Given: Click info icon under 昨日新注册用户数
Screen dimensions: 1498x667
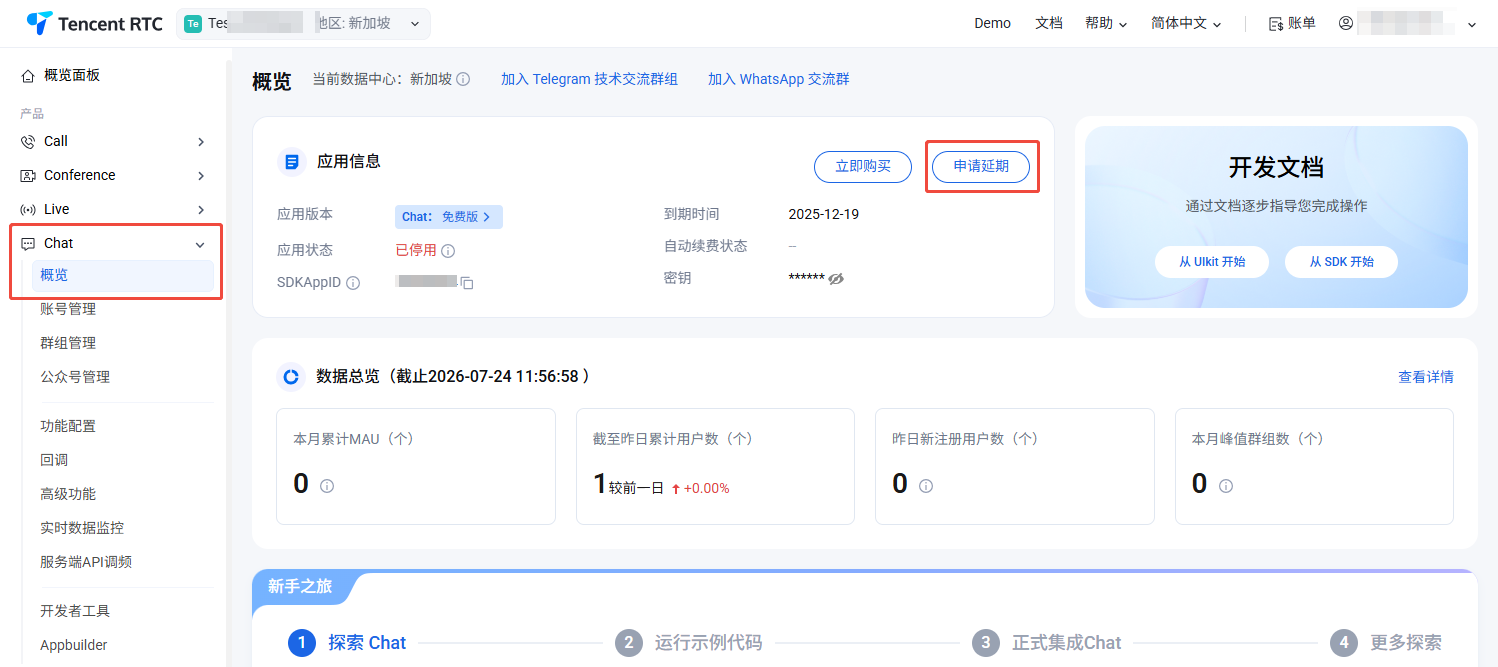Looking at the screenshot, I should click(x=926, y=485).
